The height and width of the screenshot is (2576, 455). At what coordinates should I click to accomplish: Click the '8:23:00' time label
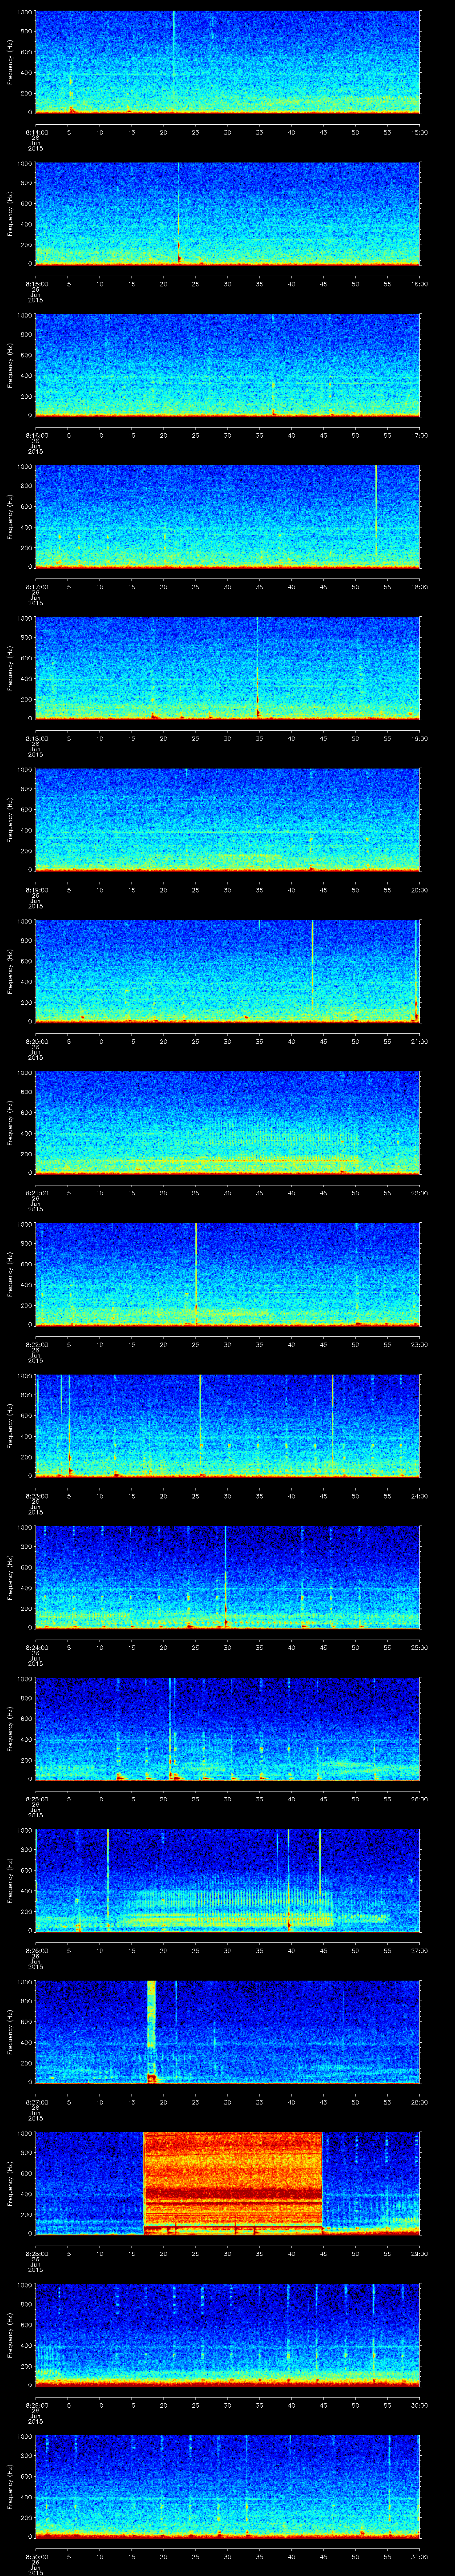pyautogui.click(x=37, y=1496)
